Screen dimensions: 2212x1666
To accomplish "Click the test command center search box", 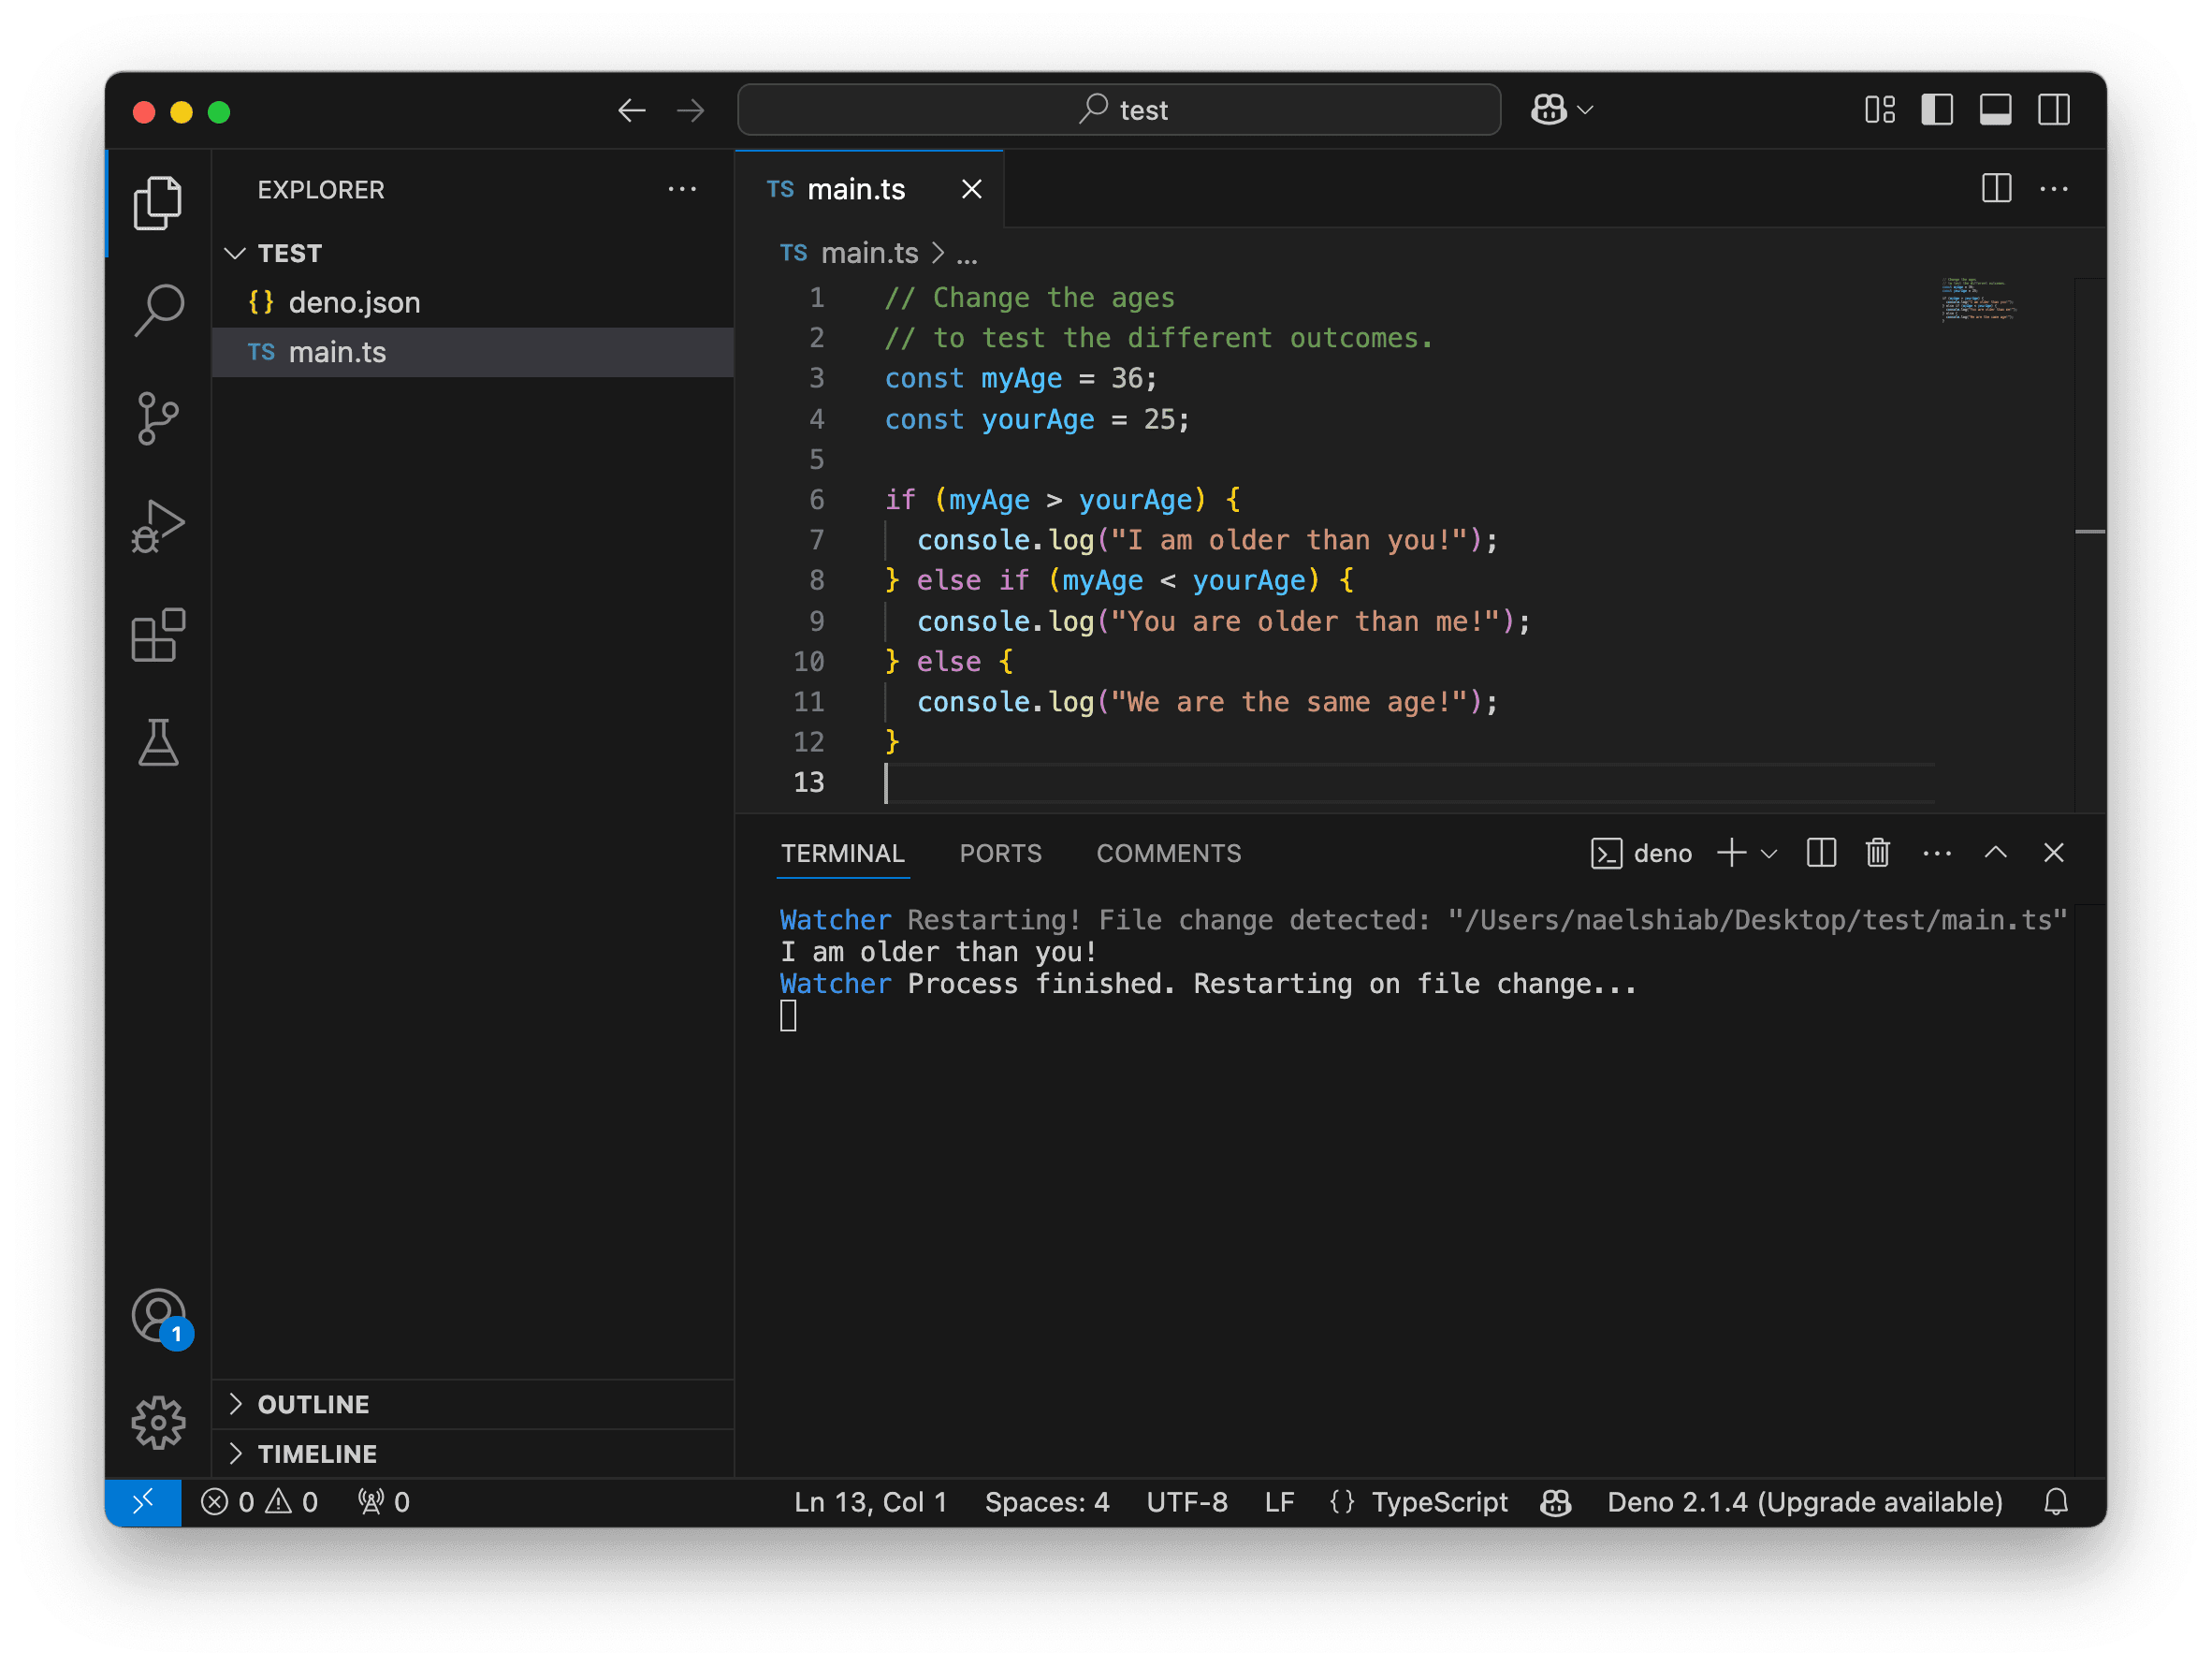I will [1119, 110].
